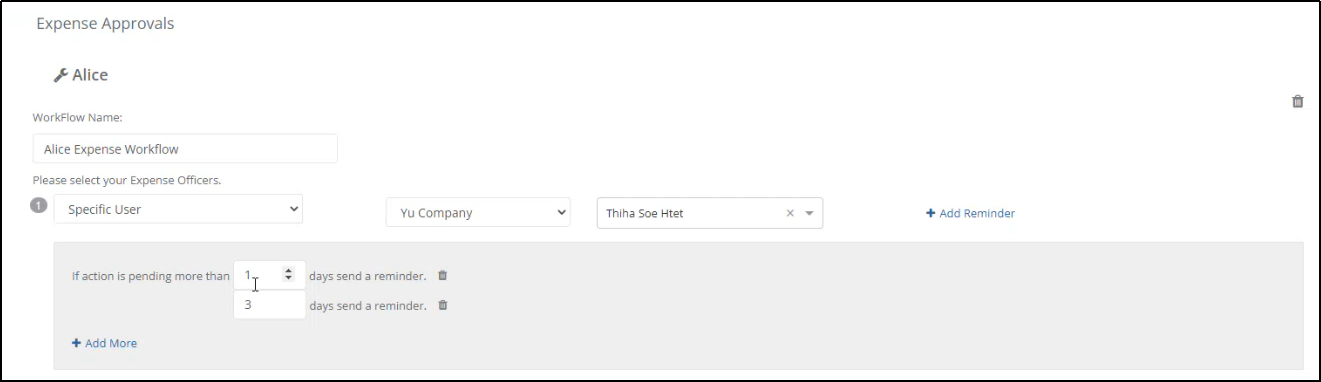Click the plus icon of Add More
This screenshot has height=382, width=1321.
point(76,343)
